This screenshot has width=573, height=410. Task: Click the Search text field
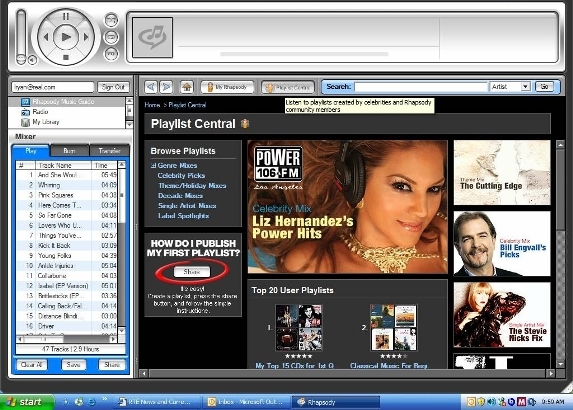coord(421,87)
